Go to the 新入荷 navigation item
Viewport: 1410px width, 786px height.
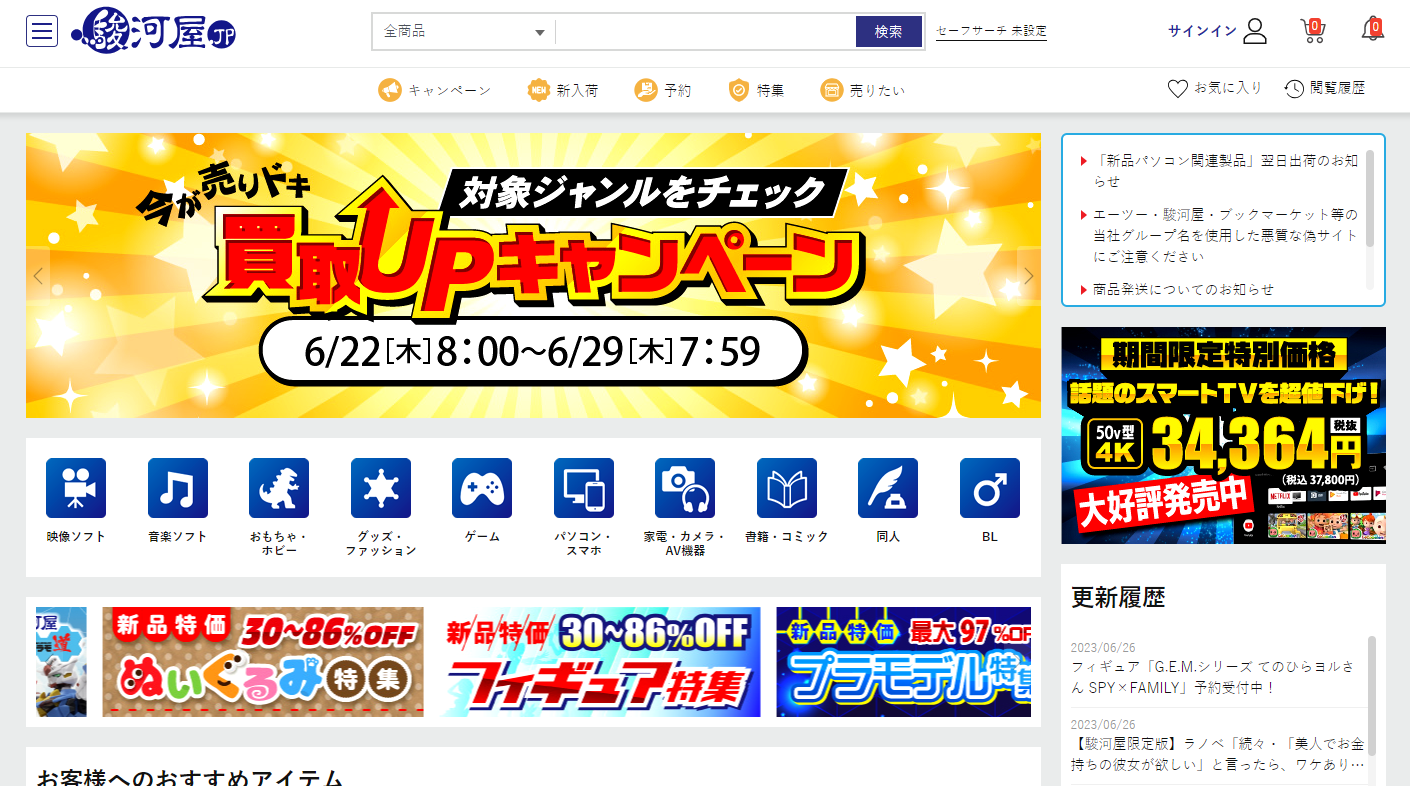[563, 90]
